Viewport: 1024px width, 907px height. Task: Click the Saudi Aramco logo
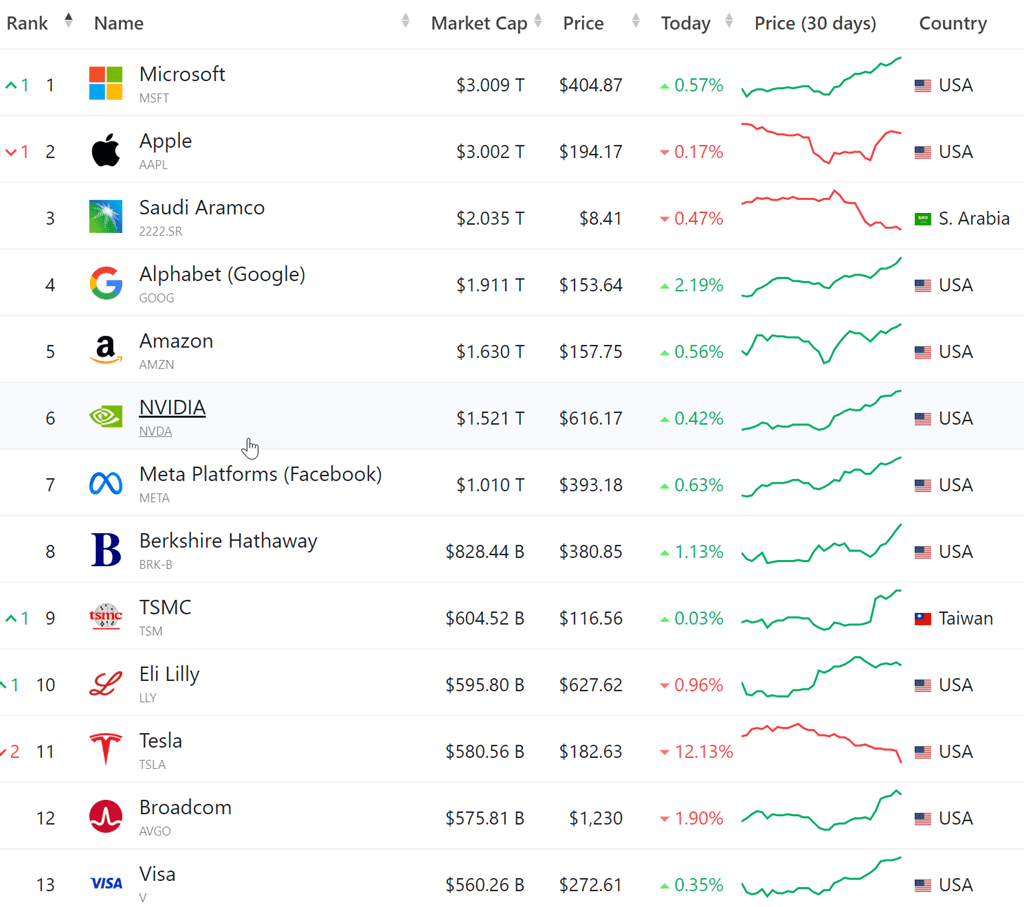106,217
